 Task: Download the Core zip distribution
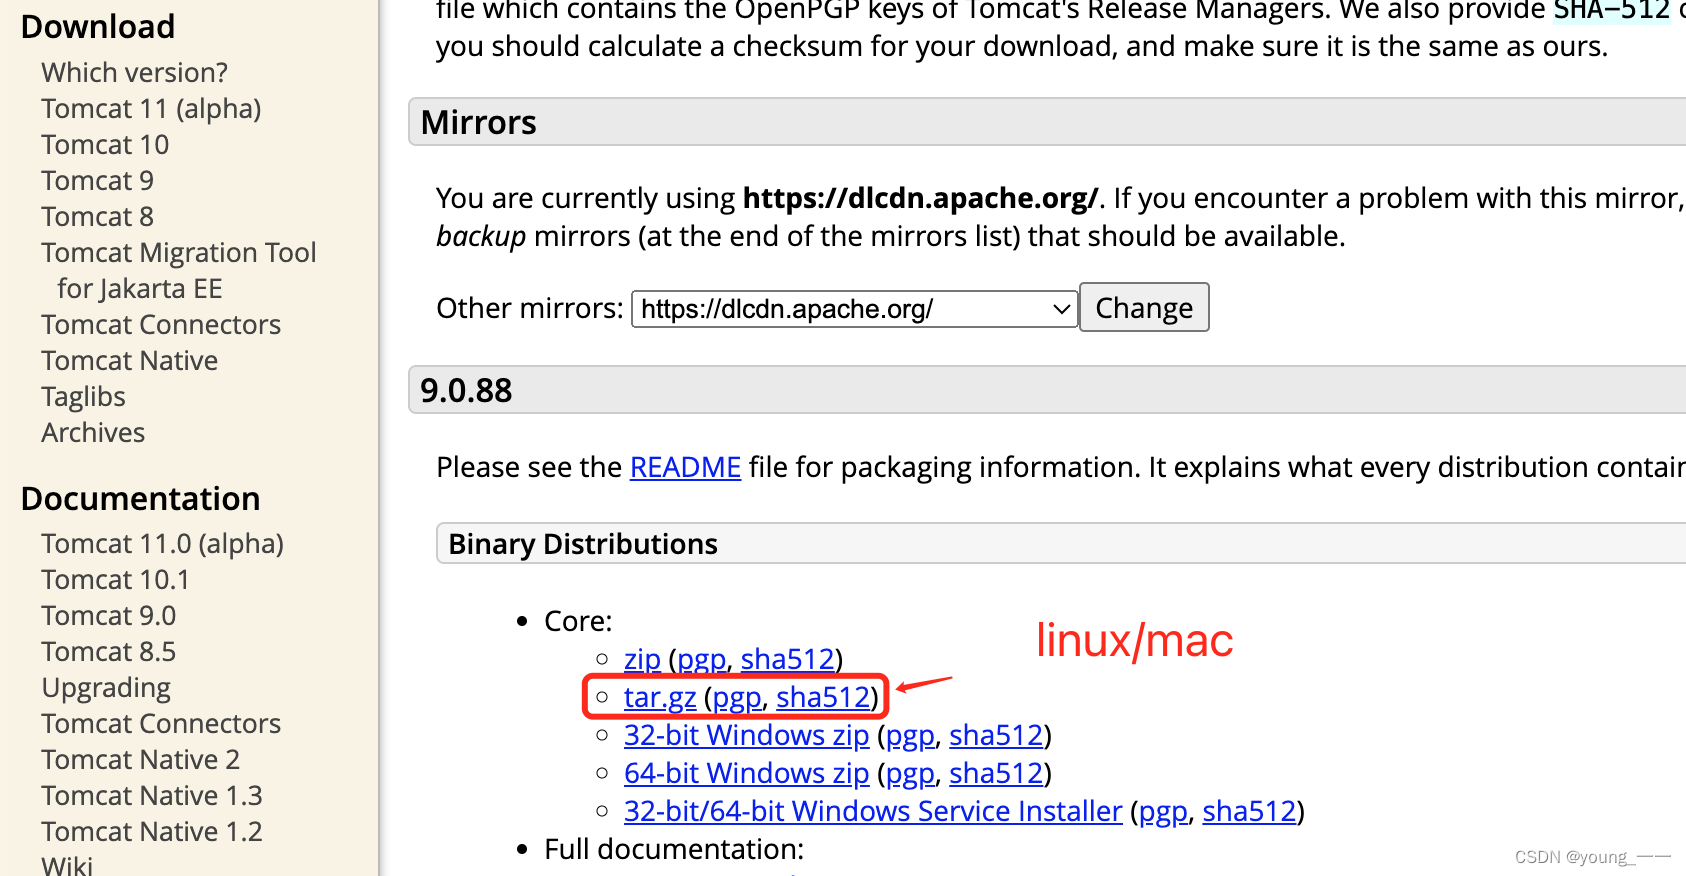[642, 660]
